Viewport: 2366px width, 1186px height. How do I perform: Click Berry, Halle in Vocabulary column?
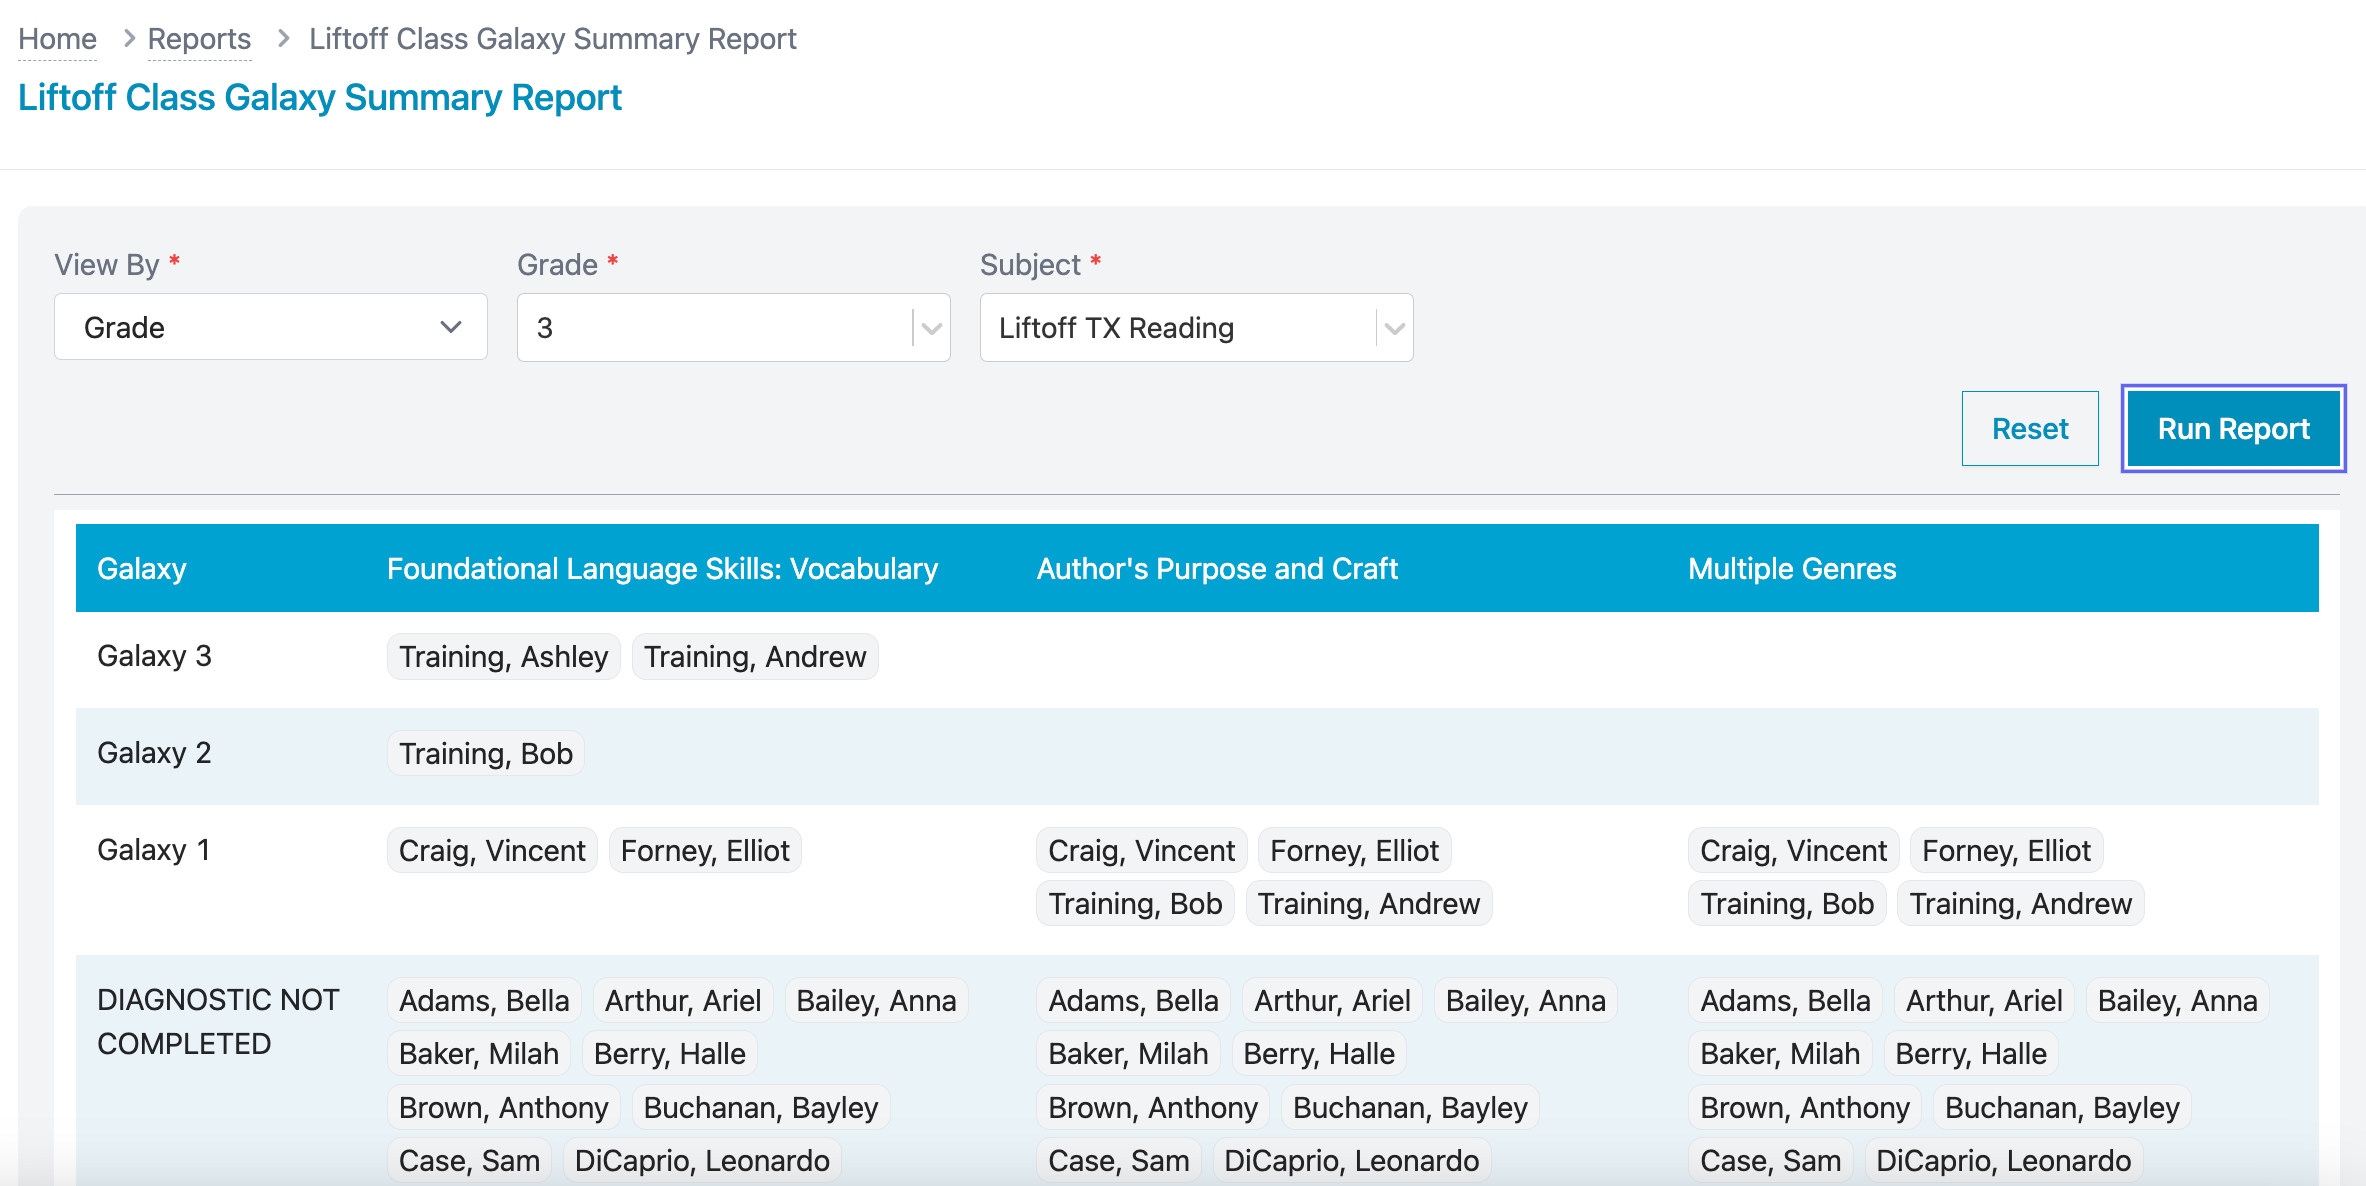click(670, 1053)
